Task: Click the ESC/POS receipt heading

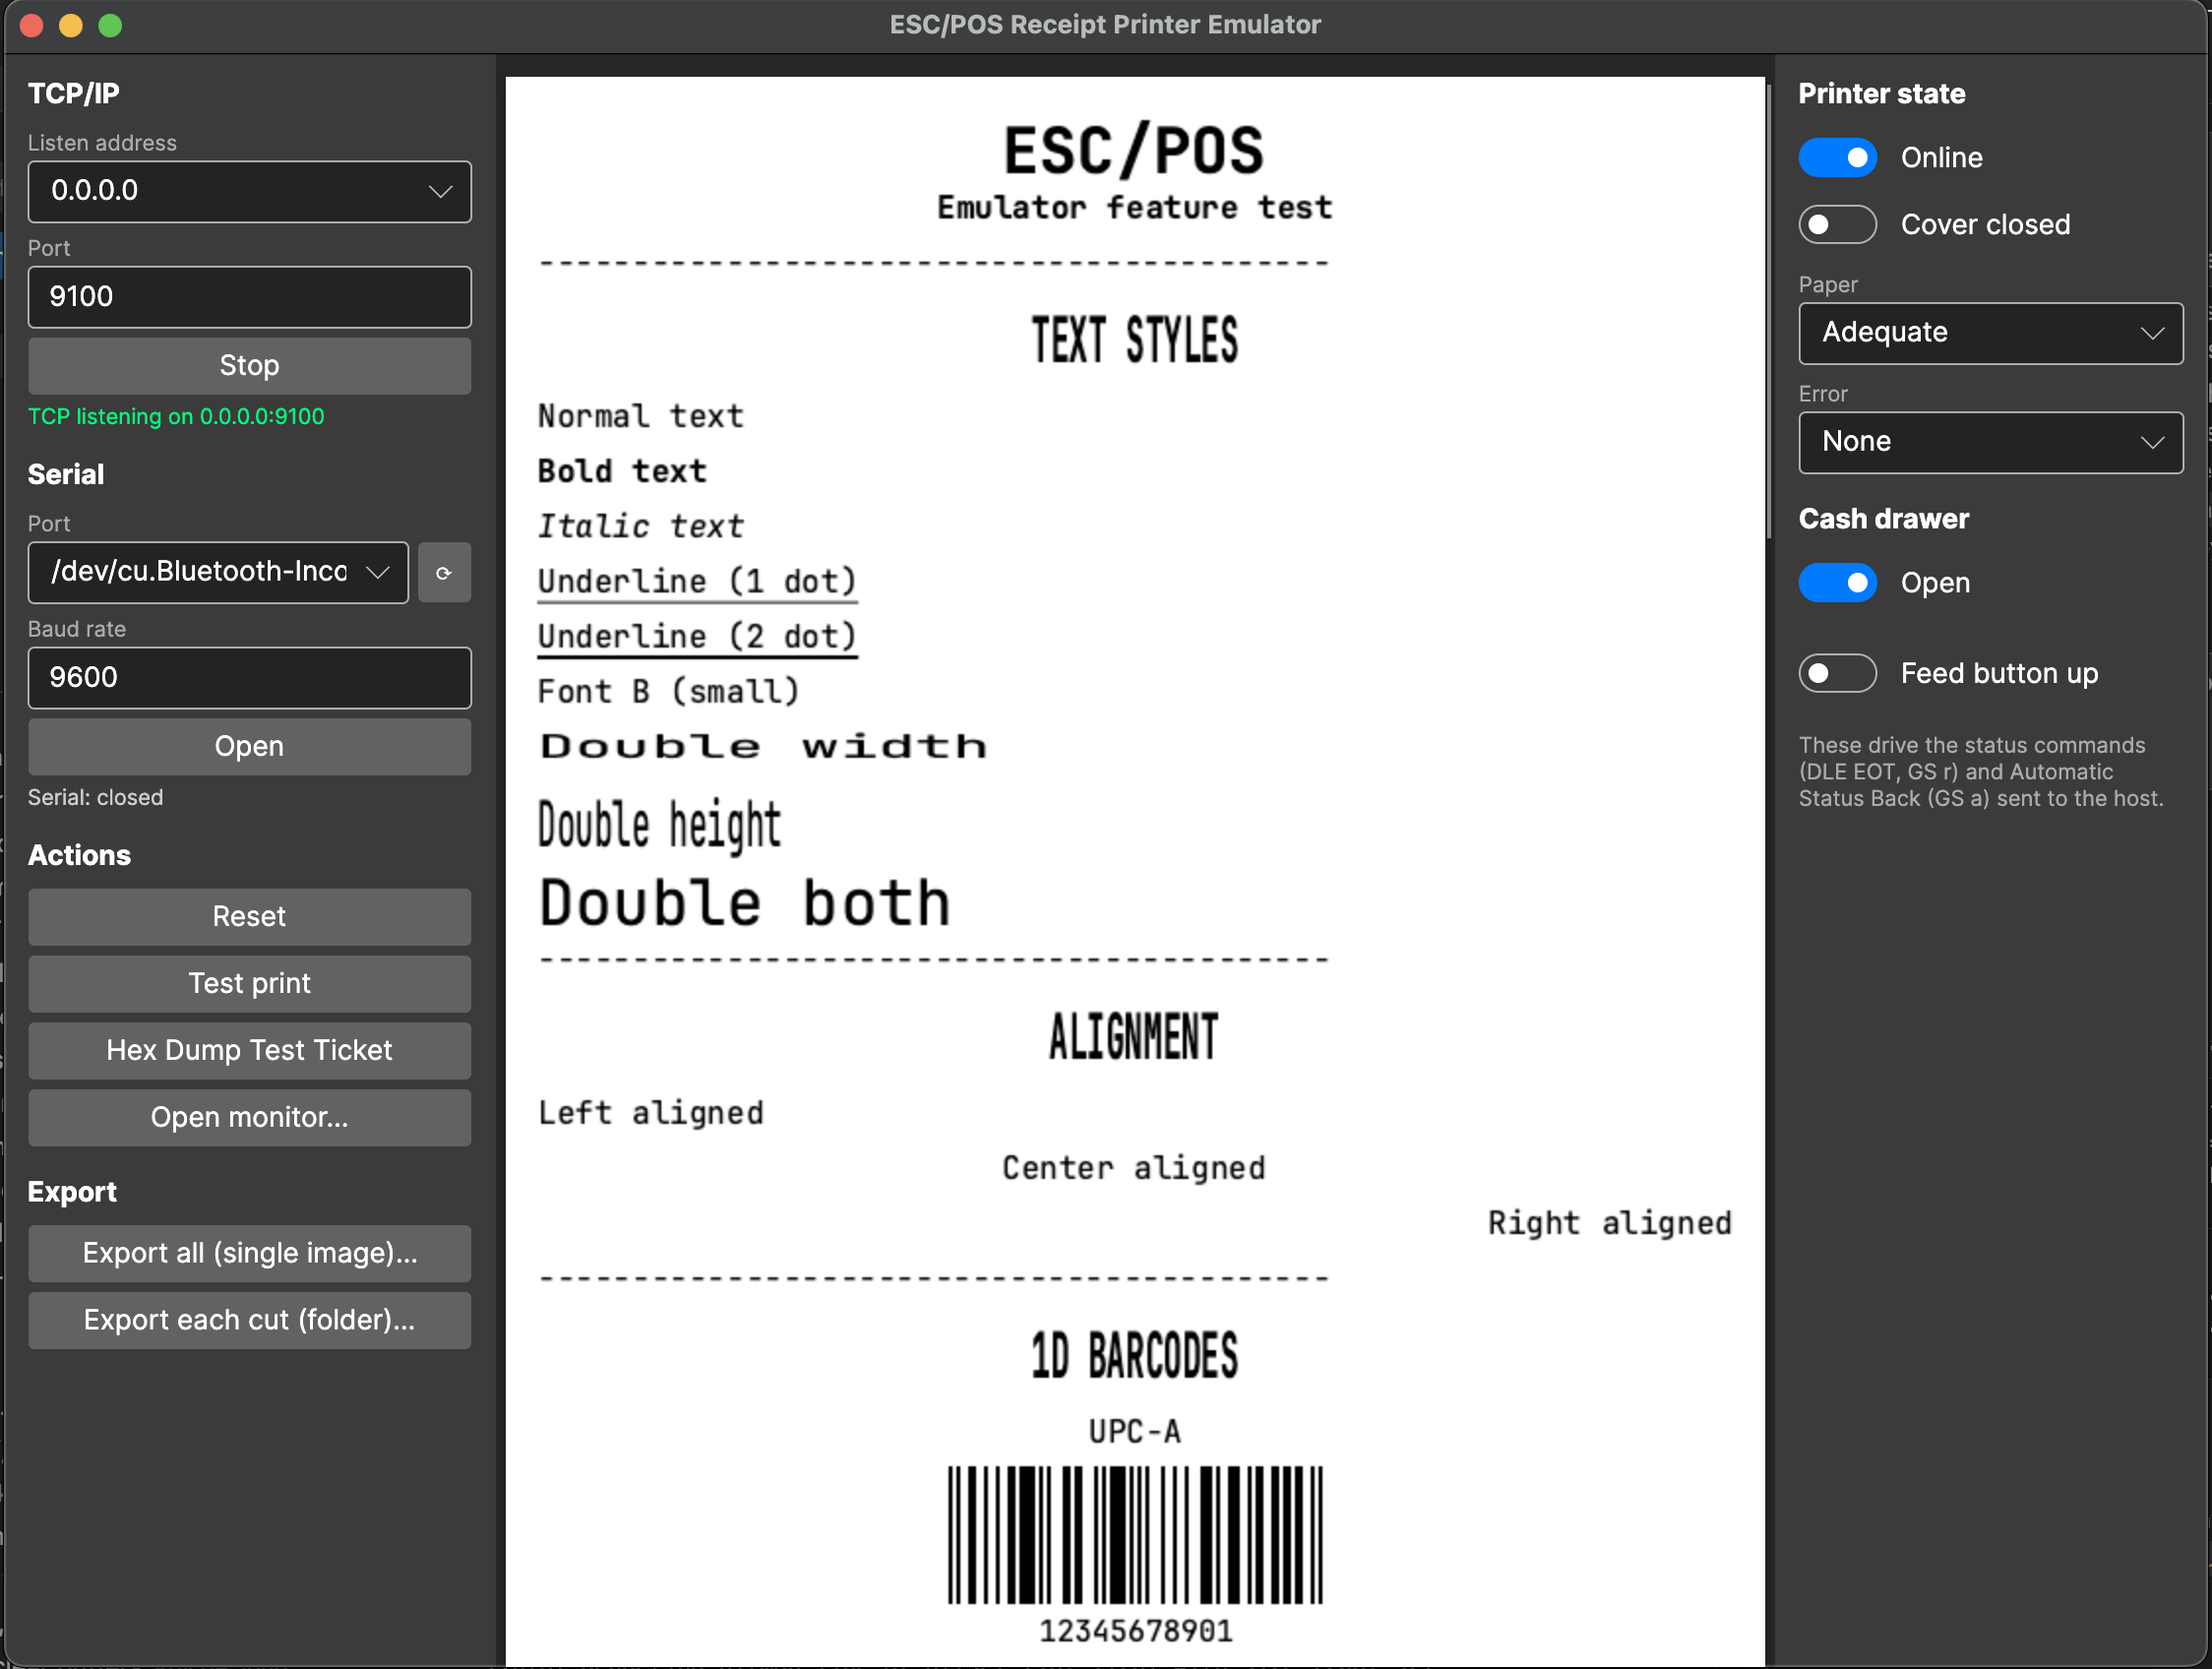Action: [1134, 151]
